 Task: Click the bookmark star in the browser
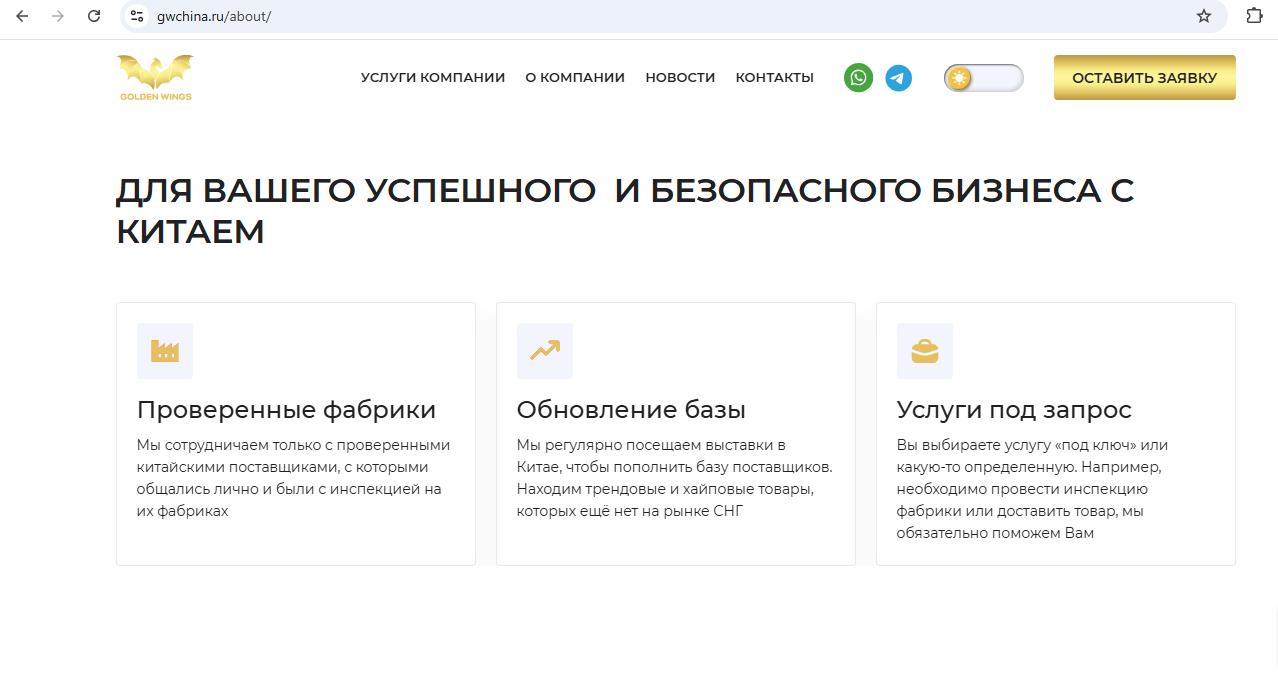point(1204,16)
